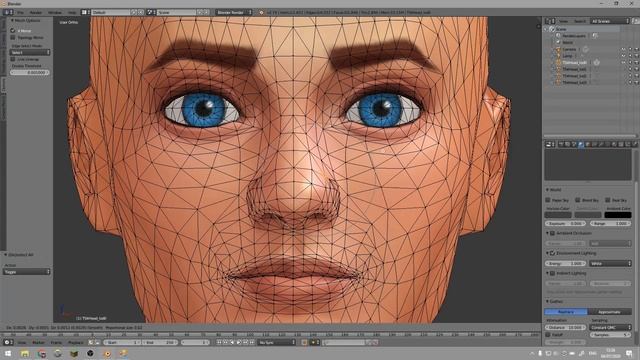Viewport: 640px width, 360px height.
Task: Open the No Sync dropdown in timeline
Action: coord(276,342)
